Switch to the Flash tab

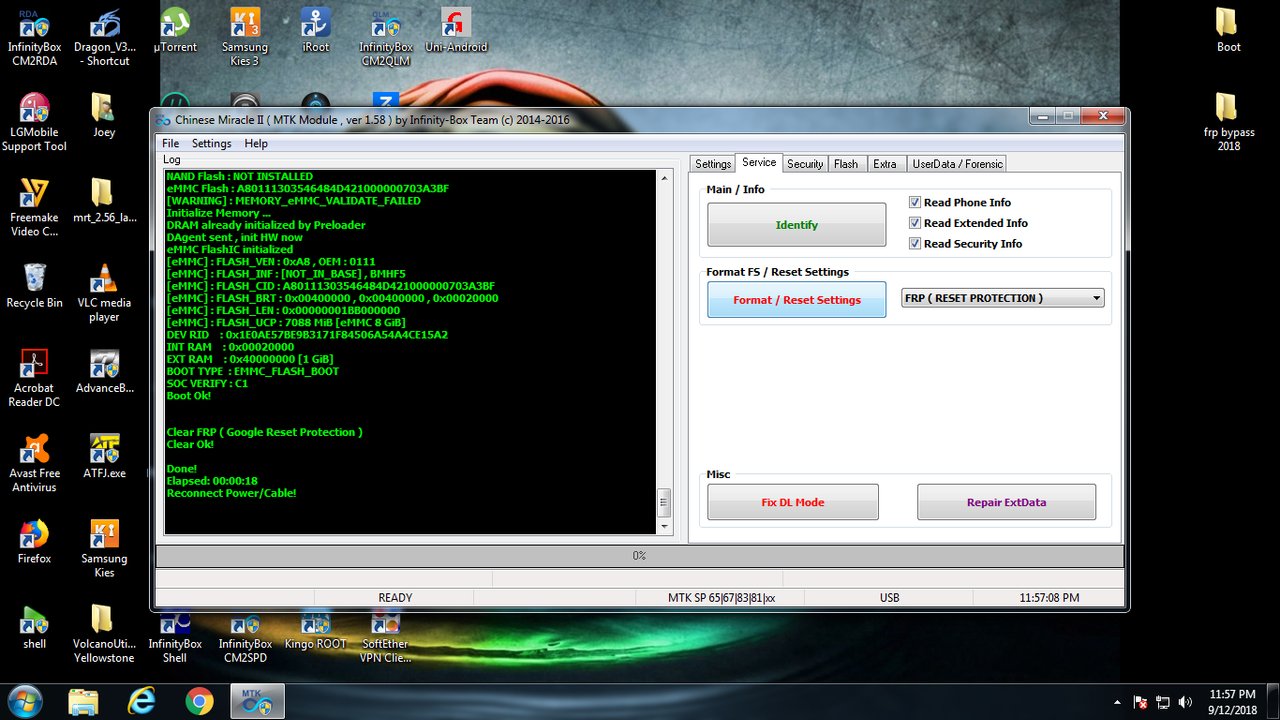point(846,164)
